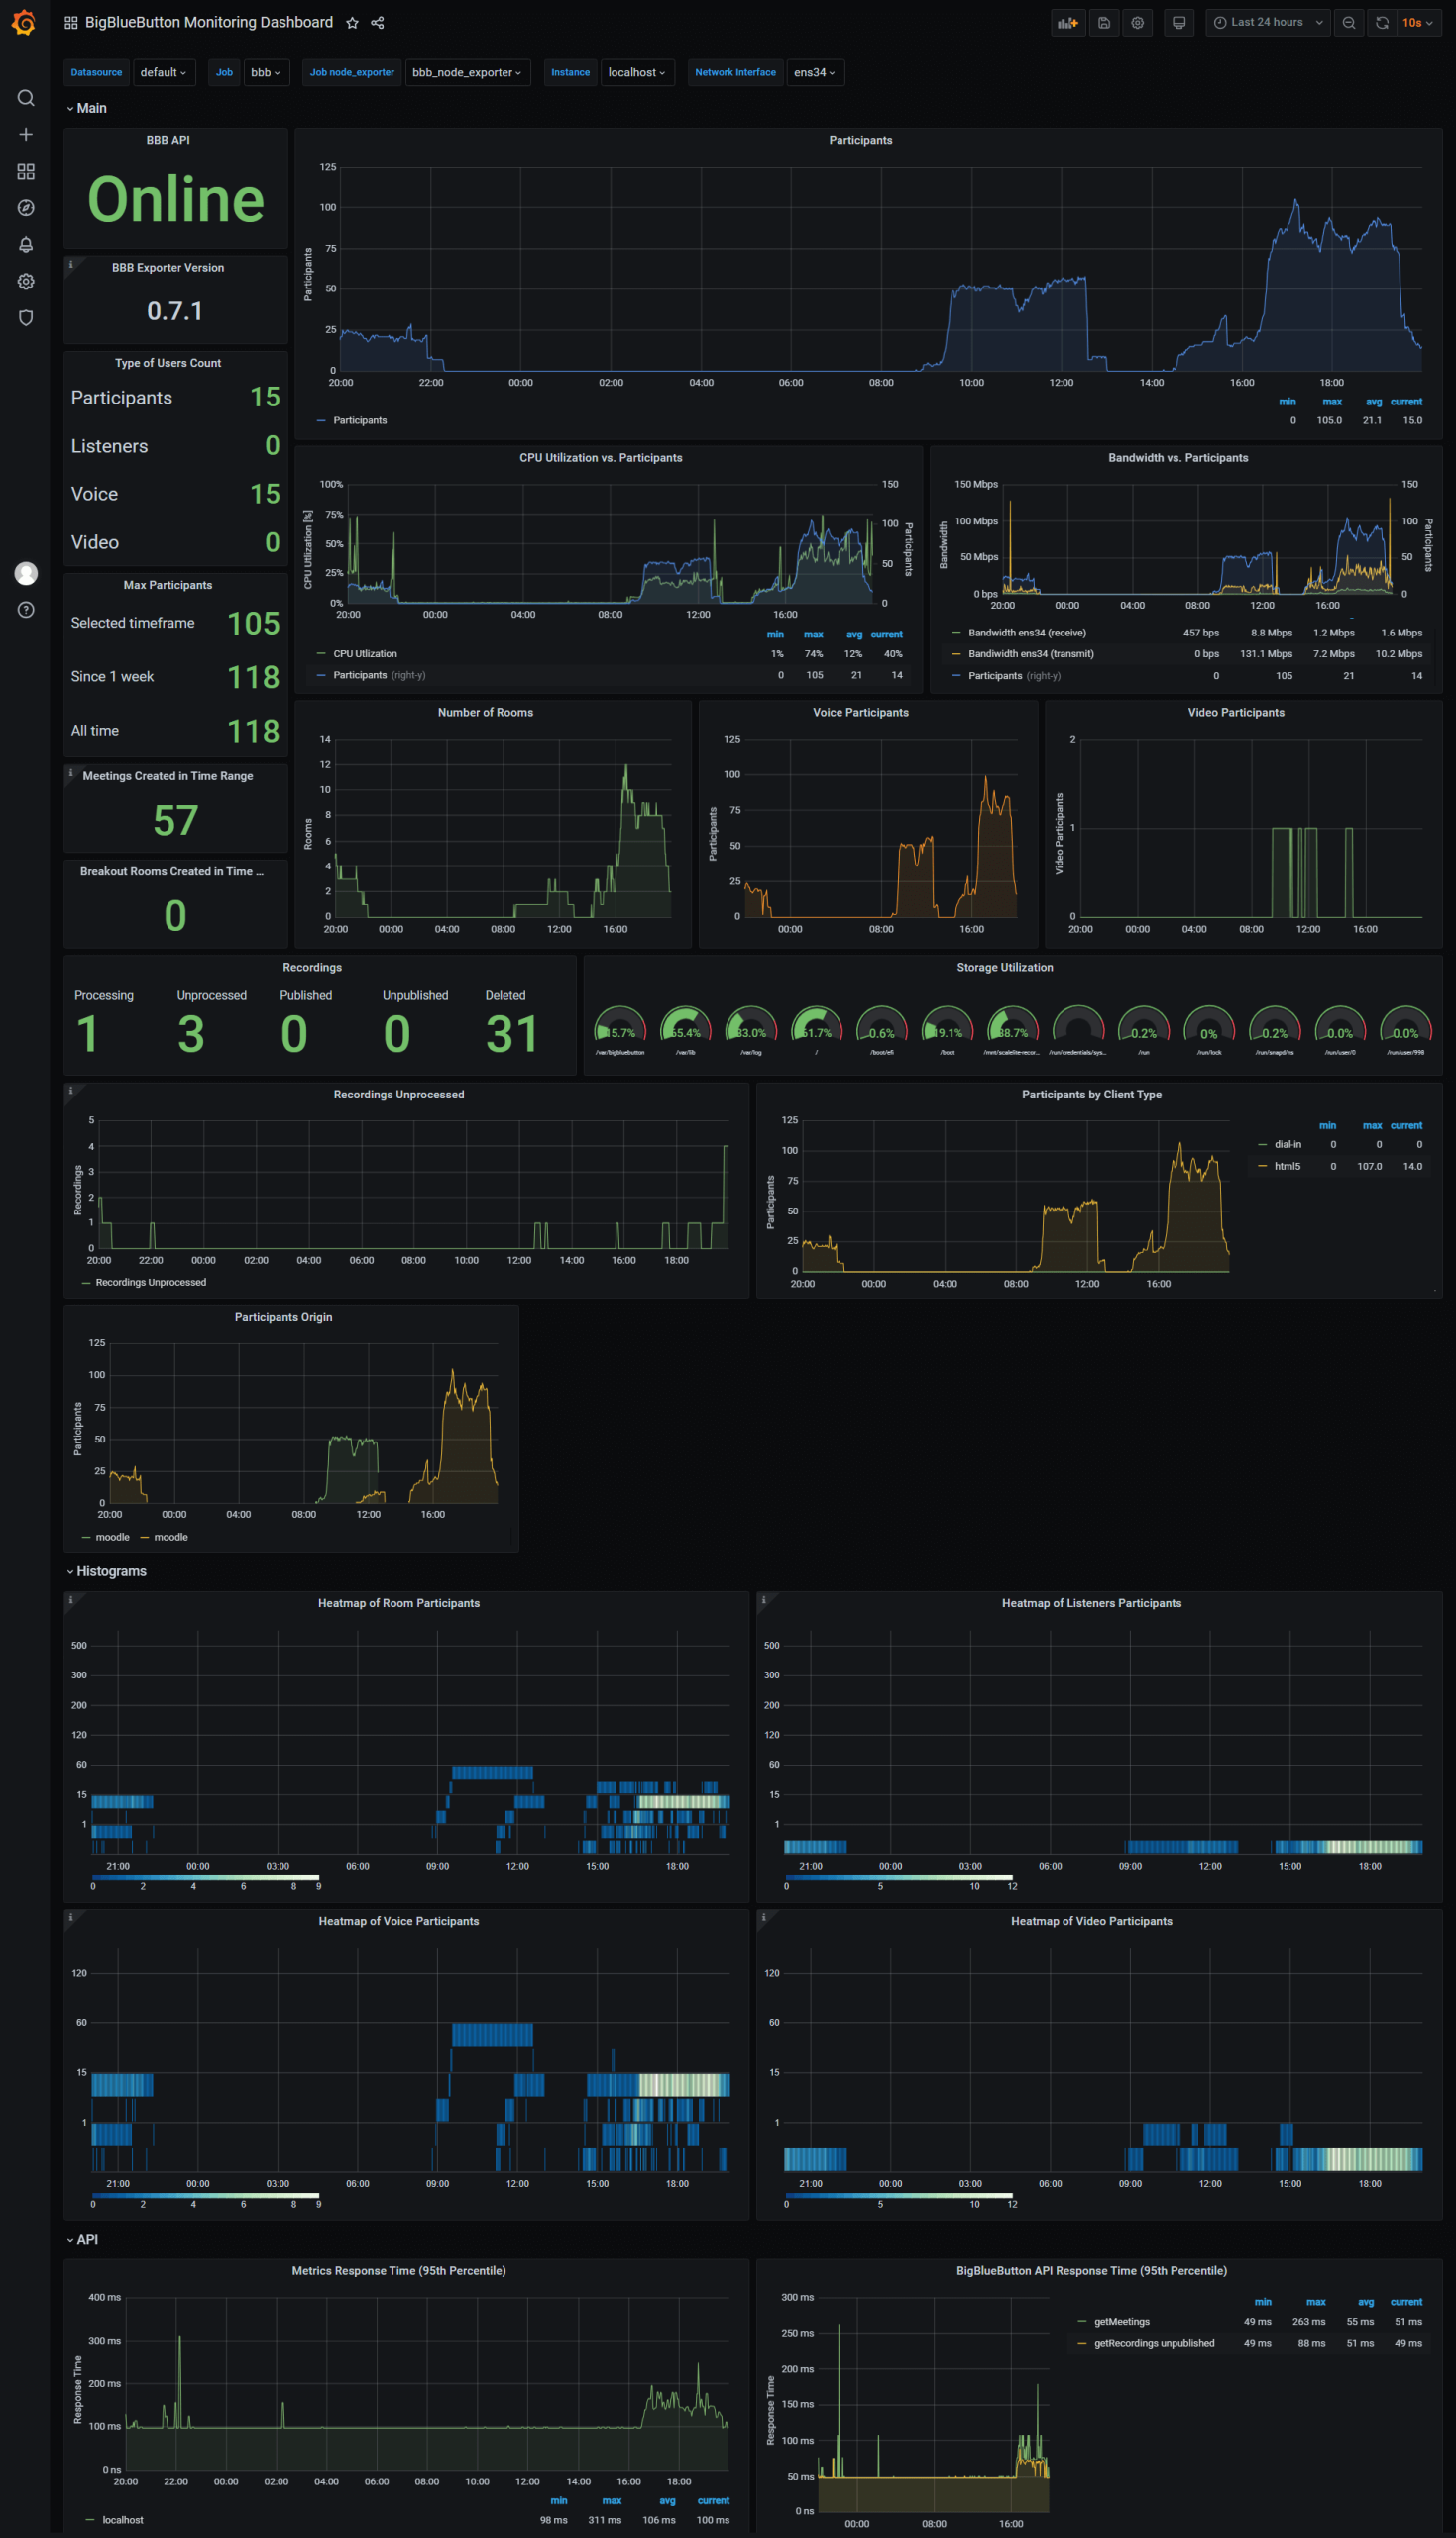Toggle Bandiwidth ens34 (transmit) legend series
The width and height of the screenshot is (1456, 2538).
1031,654
